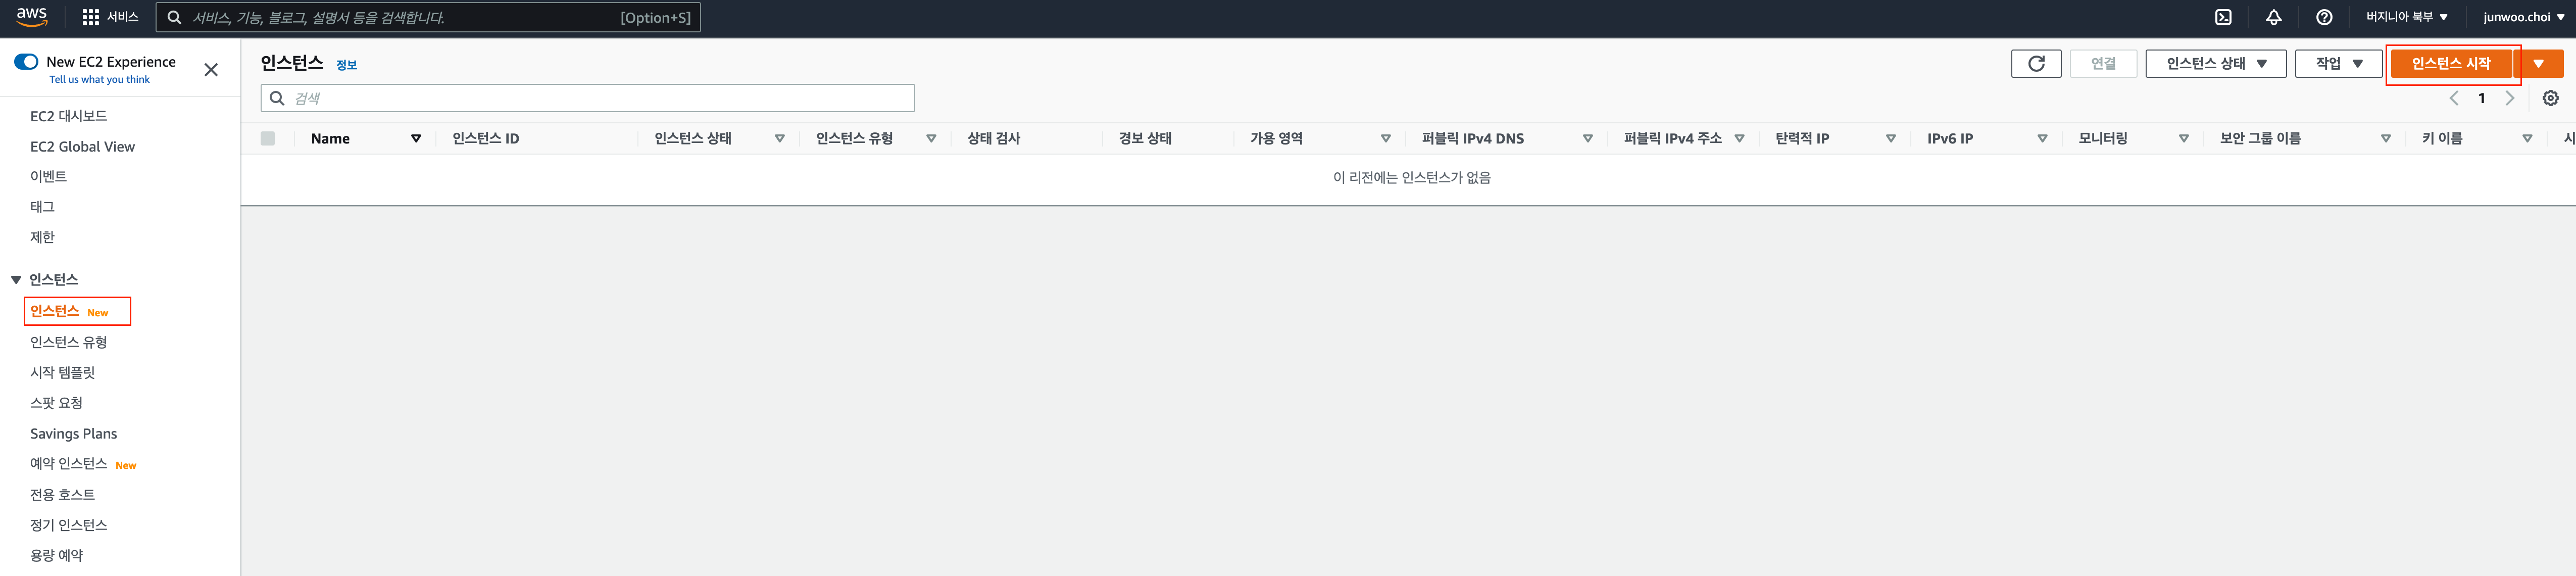Image resolution: width=2576 pixels, height=576 pixels.
Task: Open AWS CloudShell terminal icon
Action: 2223,17
